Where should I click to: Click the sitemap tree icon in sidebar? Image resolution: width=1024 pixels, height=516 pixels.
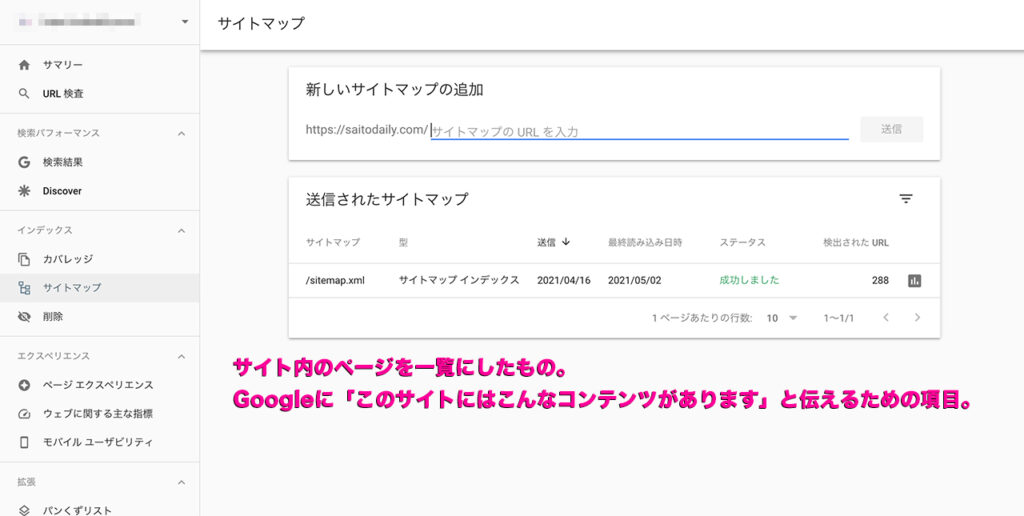[x=24, y=287]
